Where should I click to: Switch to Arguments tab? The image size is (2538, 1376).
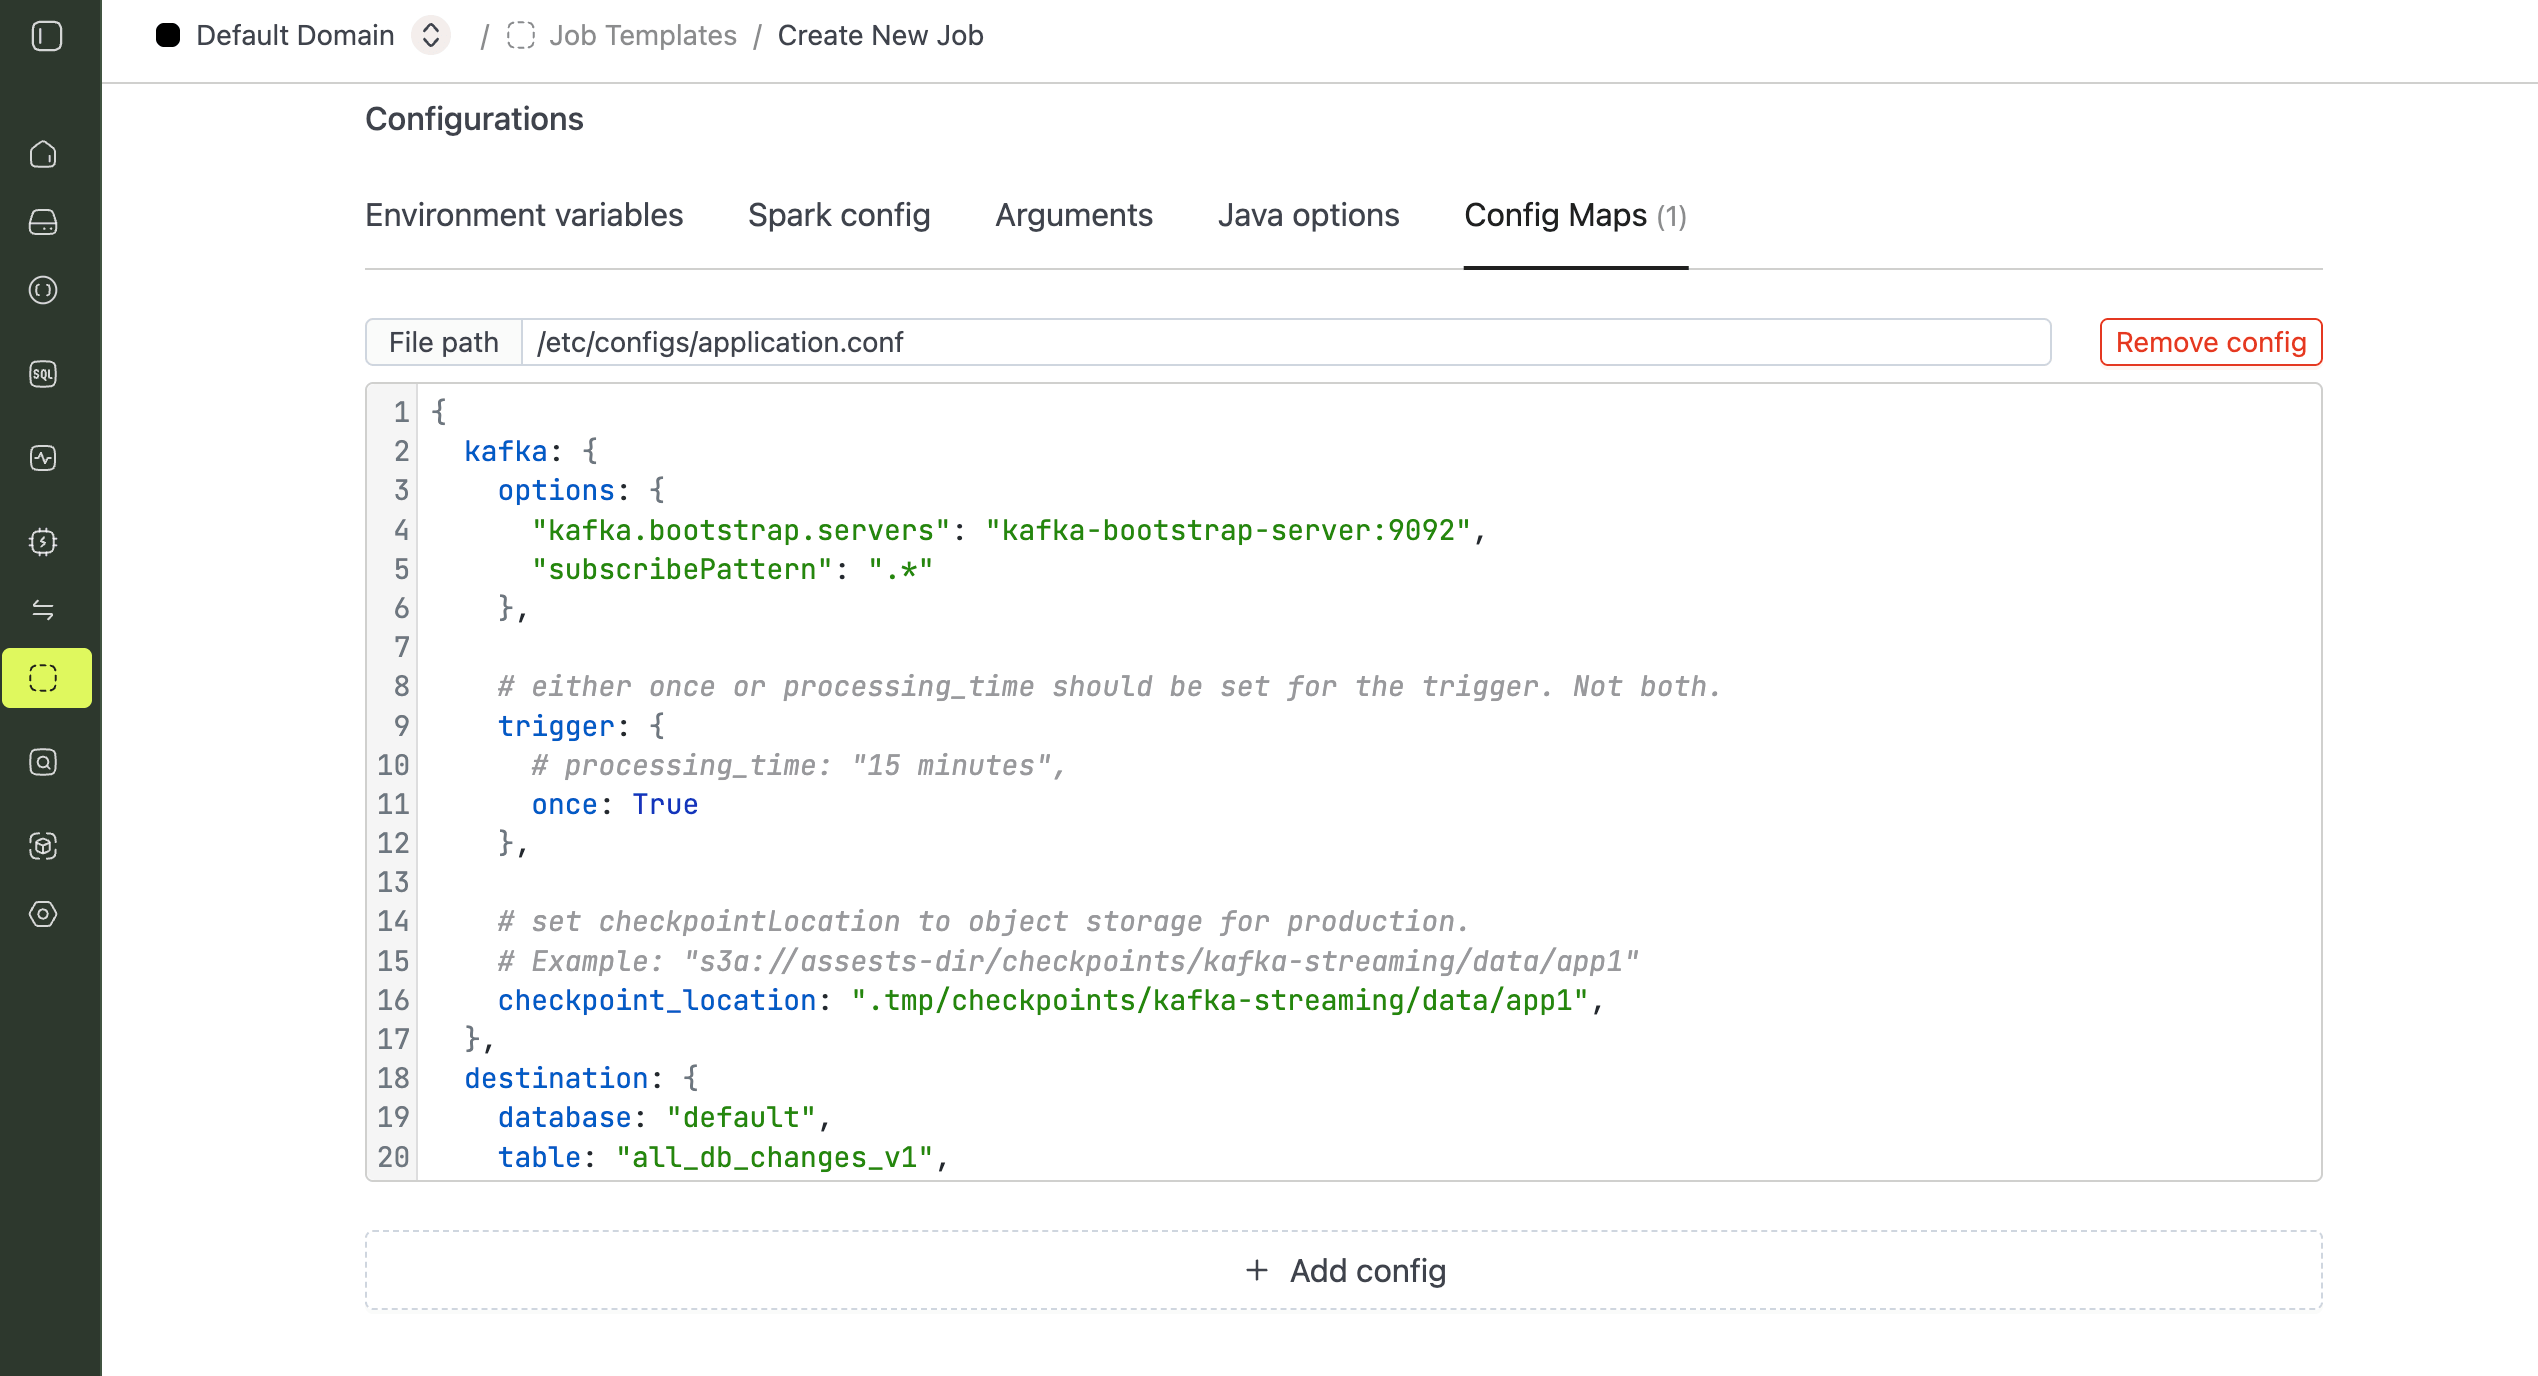coord(1074,215)
